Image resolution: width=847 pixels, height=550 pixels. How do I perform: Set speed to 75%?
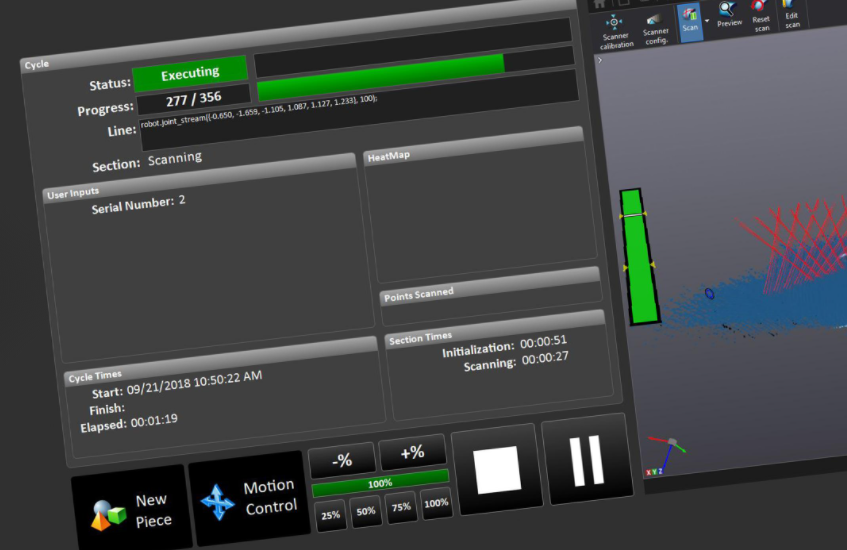pyautogui.click(x=401, y=507)
